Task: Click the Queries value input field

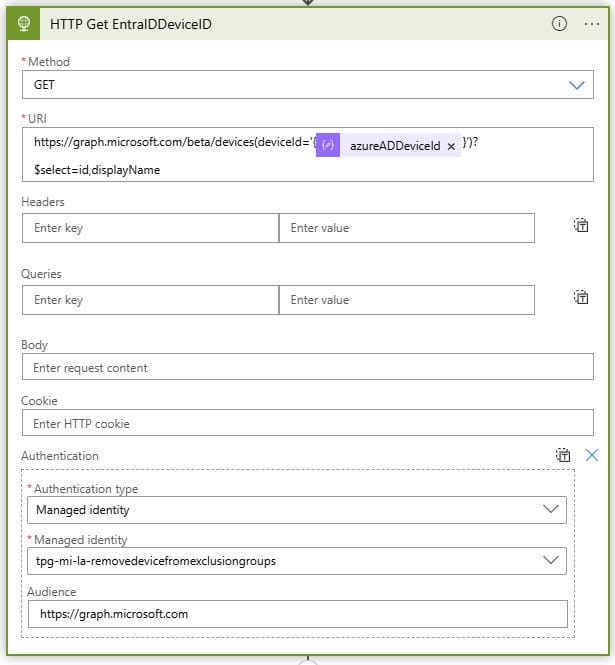Action: click(407, 300)
